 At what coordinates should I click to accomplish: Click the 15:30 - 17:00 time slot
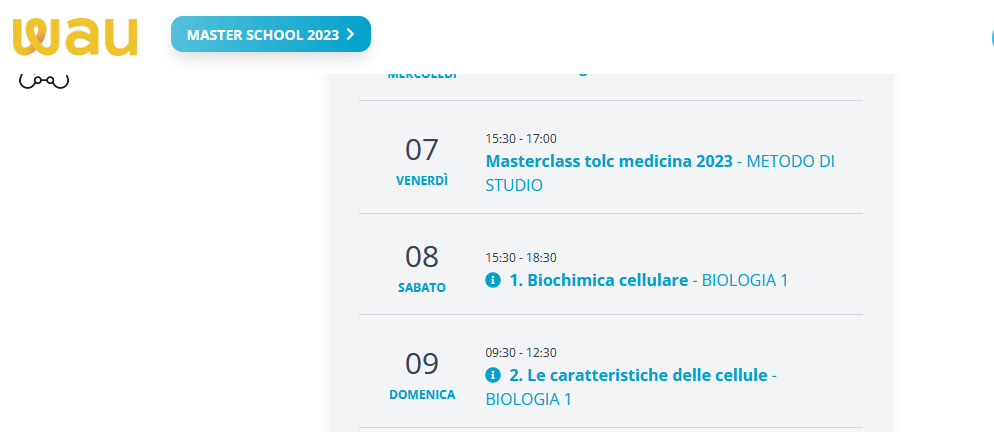point(521,138)
